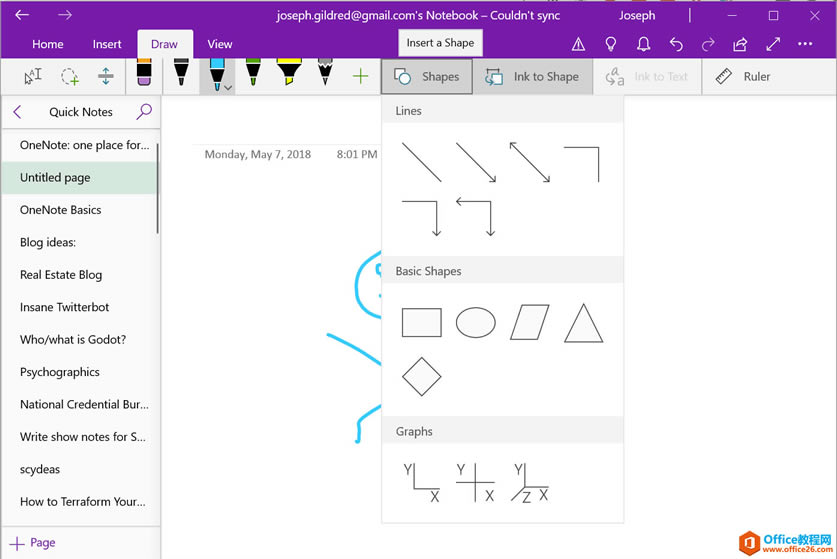Click the Ink to Text button
837x559 pixels.
point(646,77)
